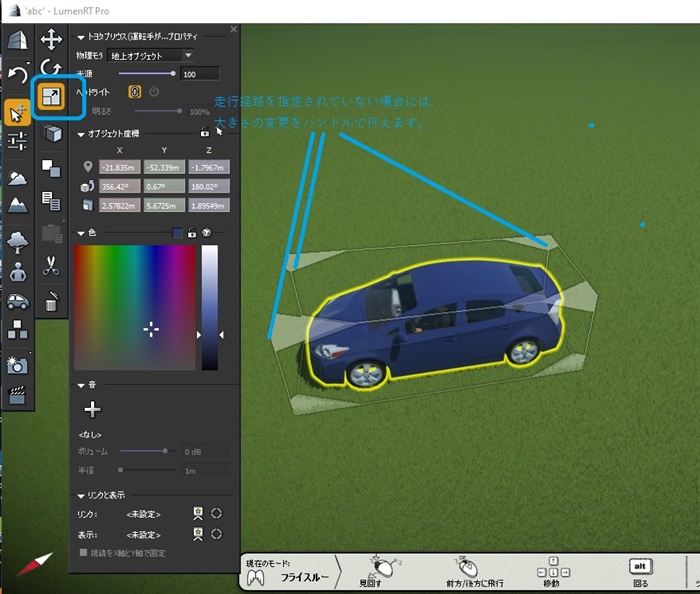The image size is (700, 594).
Task: Toggle the object coordinates lock
Action: click(204, 131)
